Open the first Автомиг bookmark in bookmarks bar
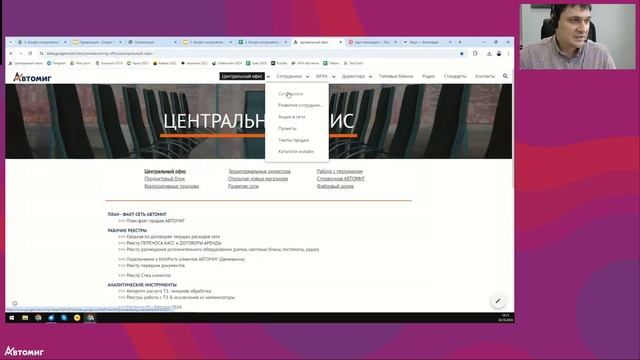The height and width of the screenshot is (360, 640). [25, 63]
